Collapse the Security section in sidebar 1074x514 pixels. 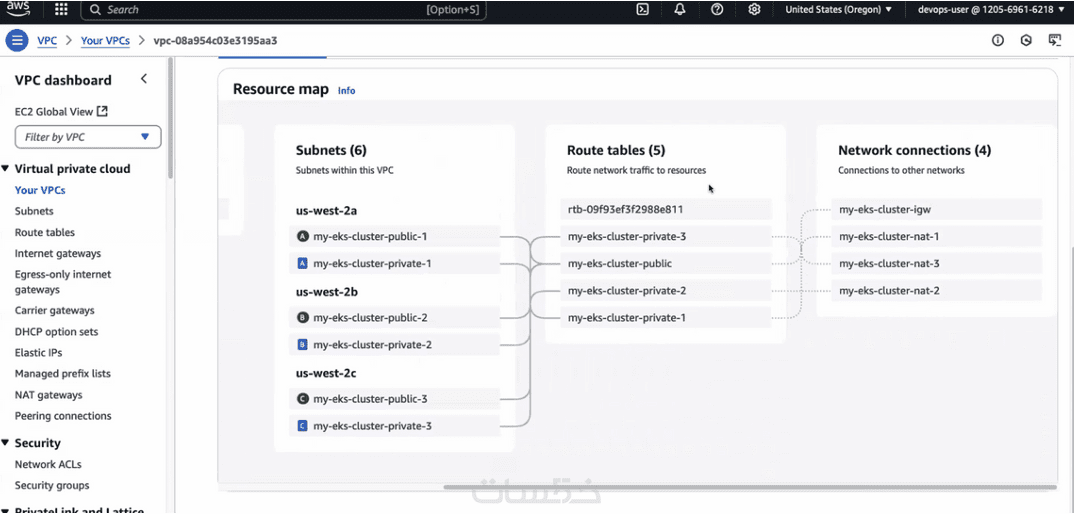point(6,443)
